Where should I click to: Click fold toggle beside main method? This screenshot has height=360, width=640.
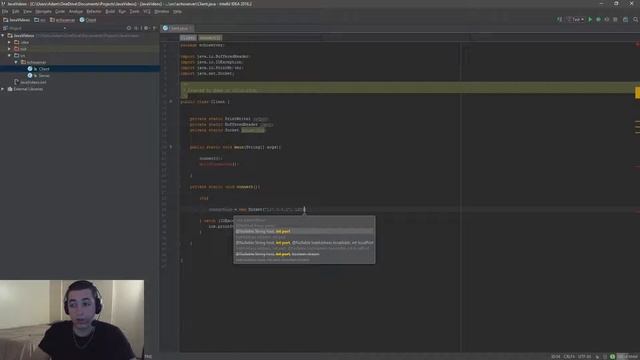click(171, 147)
